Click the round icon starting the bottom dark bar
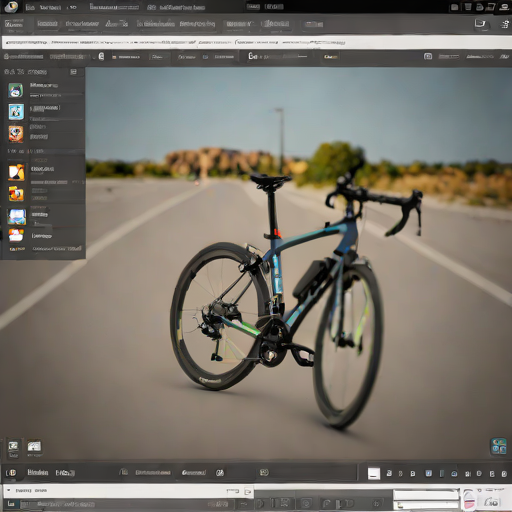This screenshot has height=512, width=512. pos(12,473)
